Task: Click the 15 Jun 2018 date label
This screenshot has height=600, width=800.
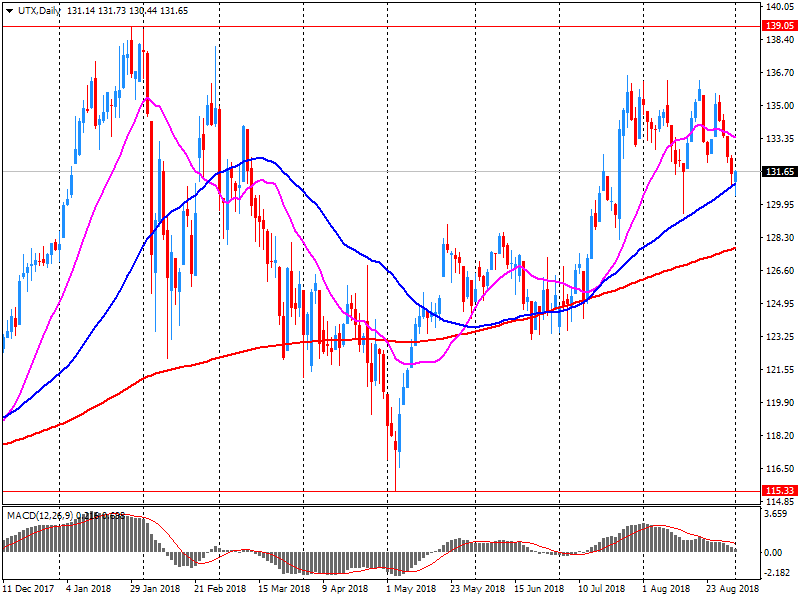Action: 539,589
